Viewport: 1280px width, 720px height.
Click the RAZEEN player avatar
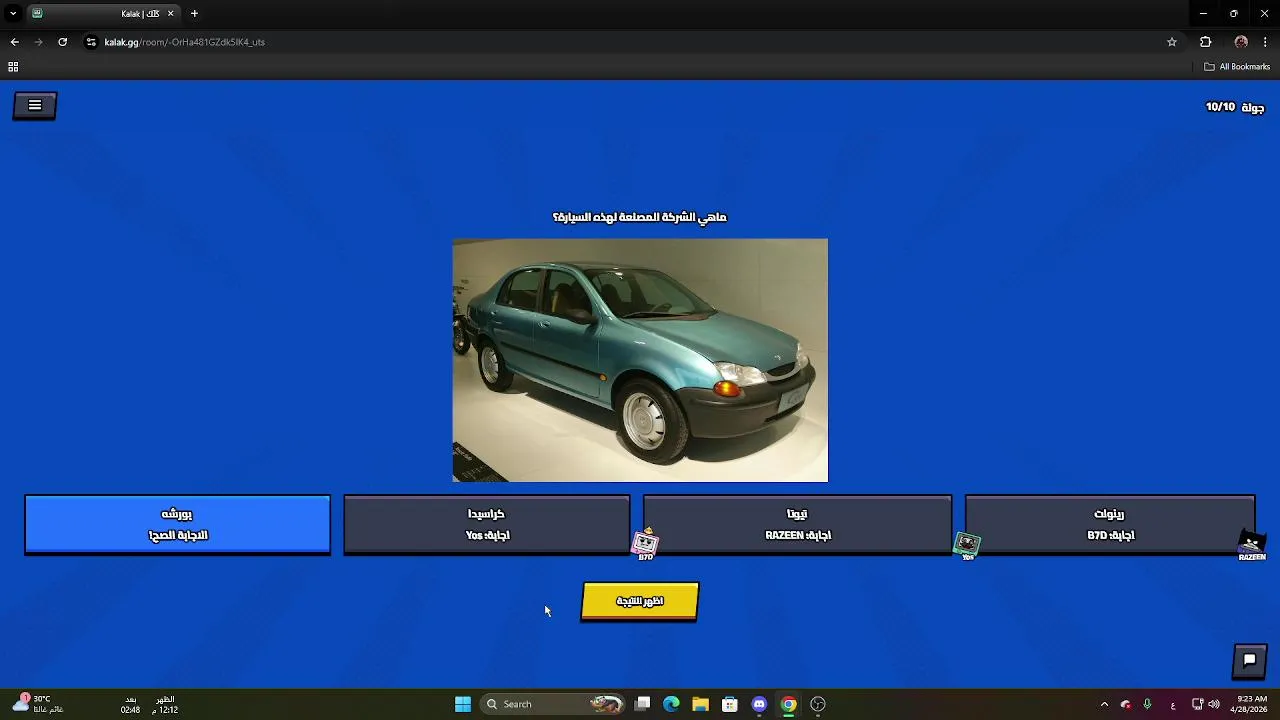1252,545
